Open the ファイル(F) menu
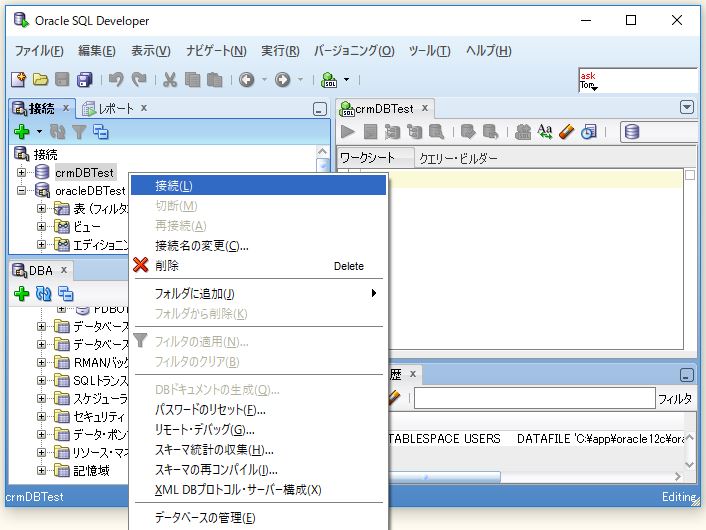Screen dimensions: 706x530 coord(39,51)
